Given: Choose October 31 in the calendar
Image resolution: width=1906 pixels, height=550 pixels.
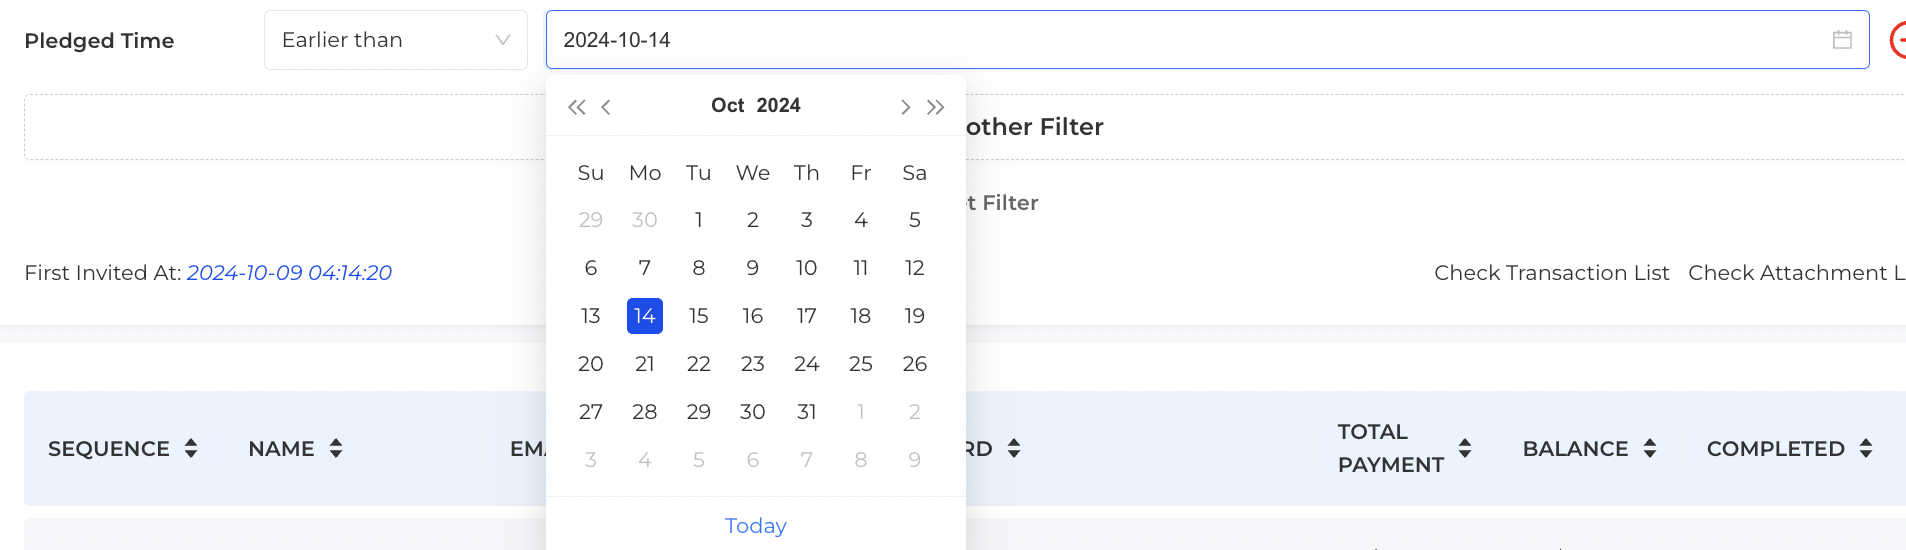Looking at the screenshot, I should tap(807, 412).
